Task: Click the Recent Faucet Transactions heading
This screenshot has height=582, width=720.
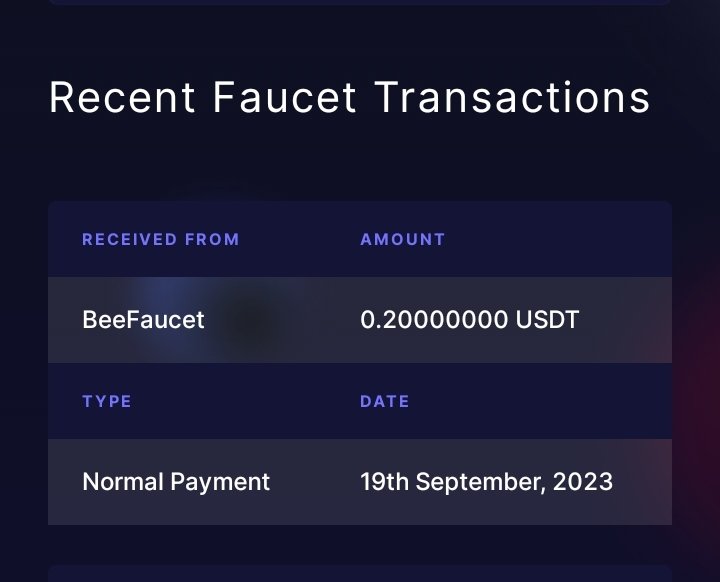Action: [349, 97]
